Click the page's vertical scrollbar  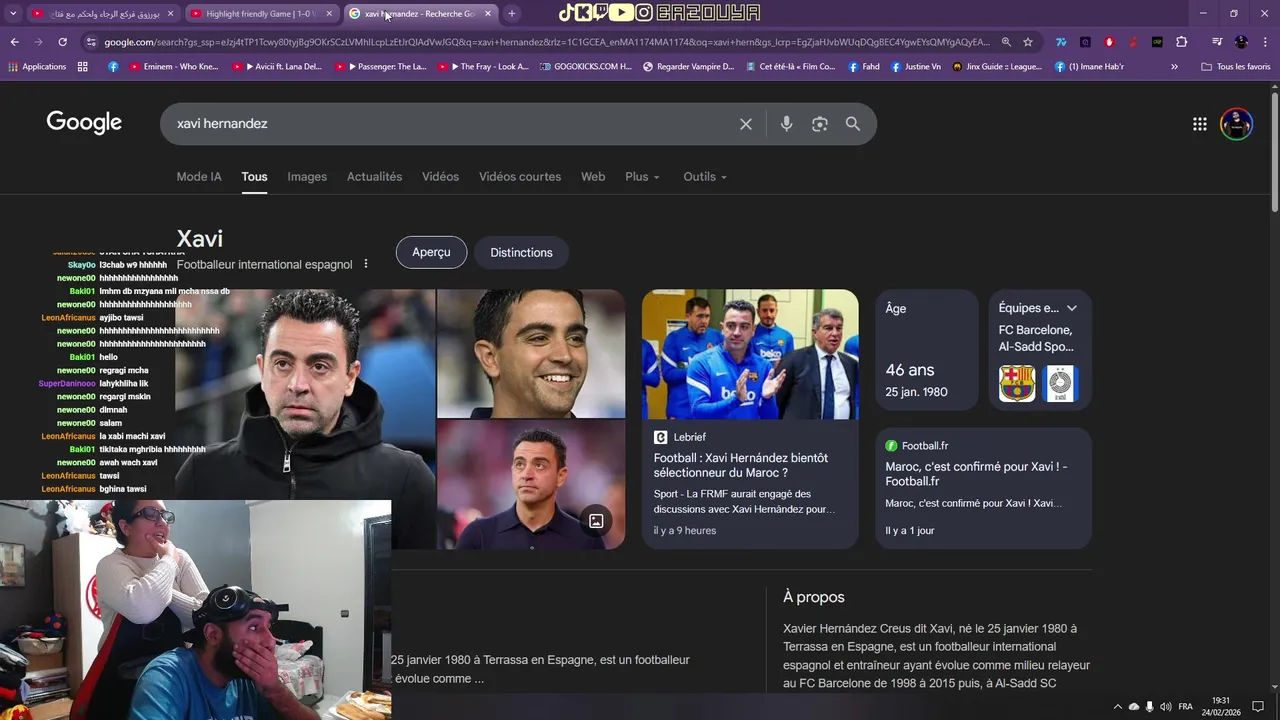(x=1275, y=150)
